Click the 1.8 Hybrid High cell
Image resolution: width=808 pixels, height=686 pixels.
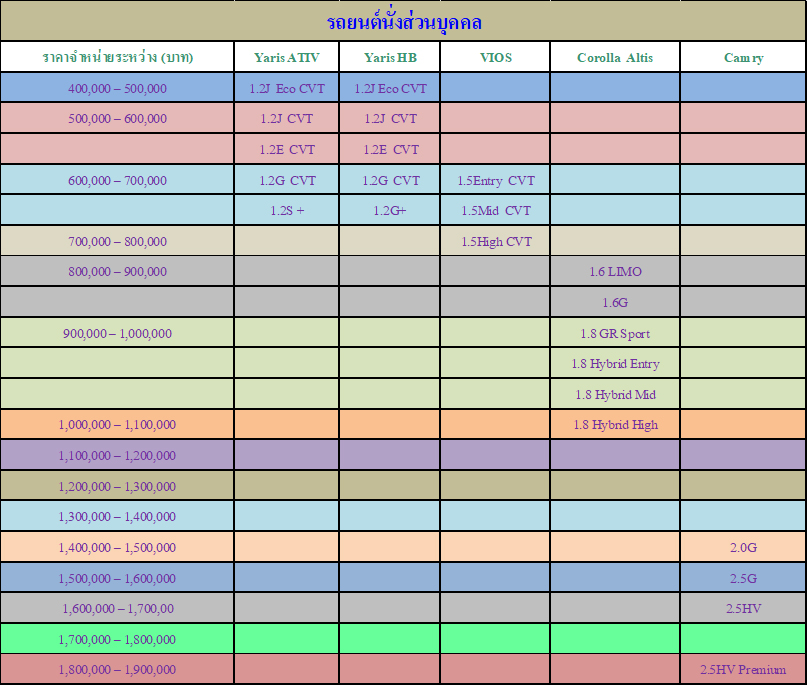click(615, 424)
